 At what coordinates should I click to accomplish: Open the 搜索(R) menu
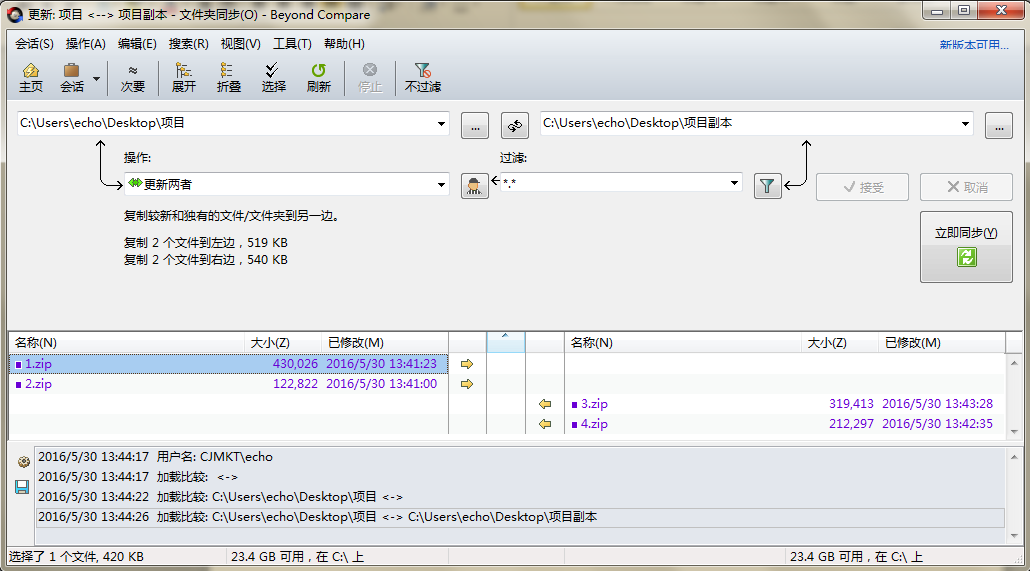[189, 44]
